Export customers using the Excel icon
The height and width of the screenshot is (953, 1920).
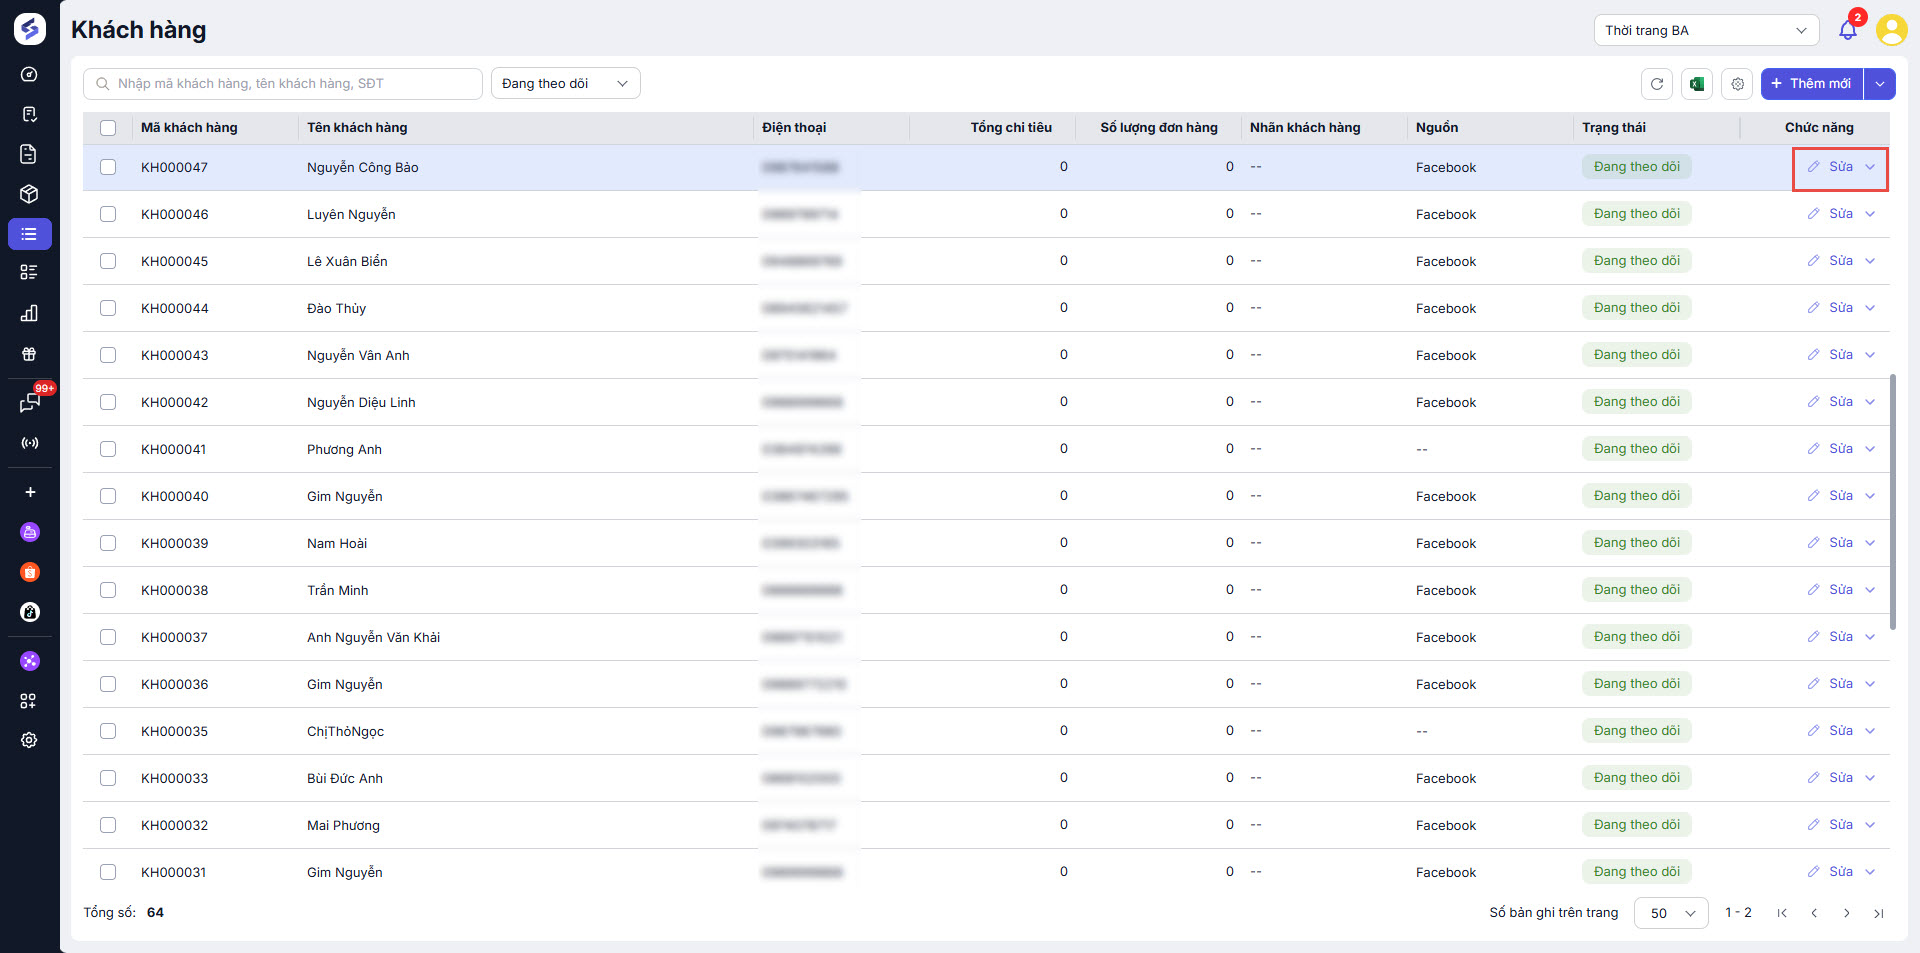1697,84
